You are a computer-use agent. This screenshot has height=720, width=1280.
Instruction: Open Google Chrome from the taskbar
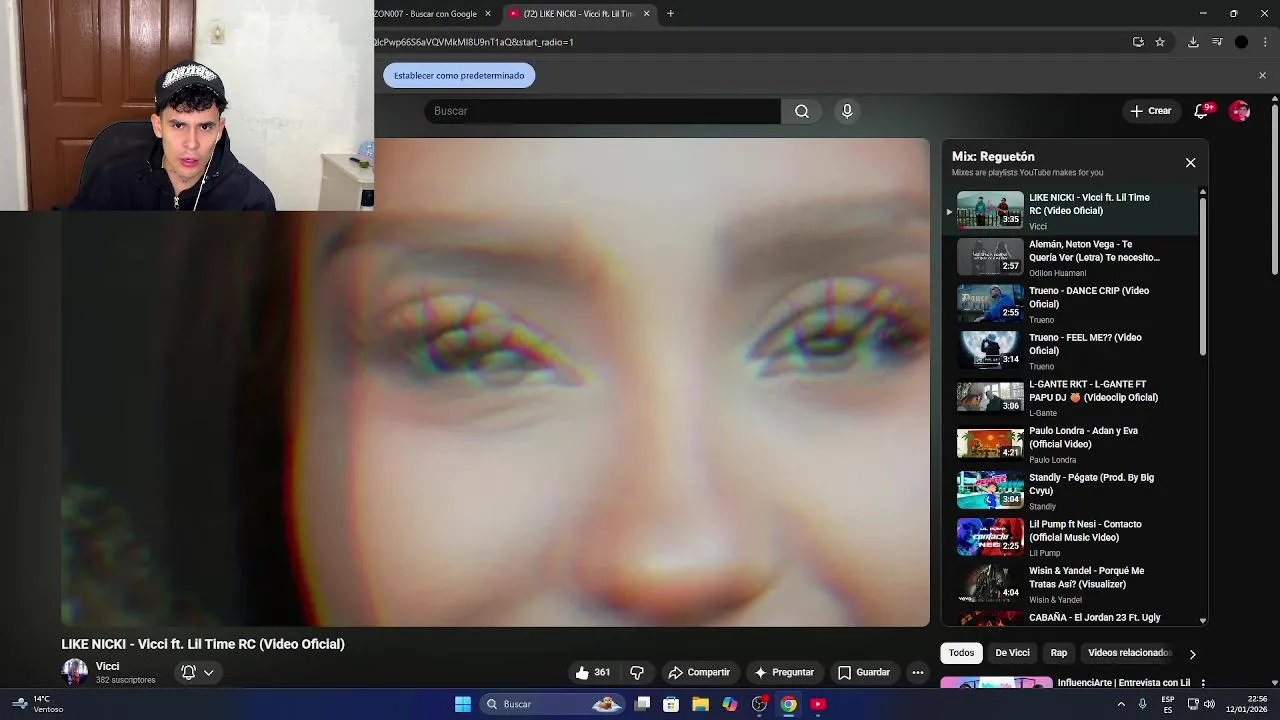789,704
